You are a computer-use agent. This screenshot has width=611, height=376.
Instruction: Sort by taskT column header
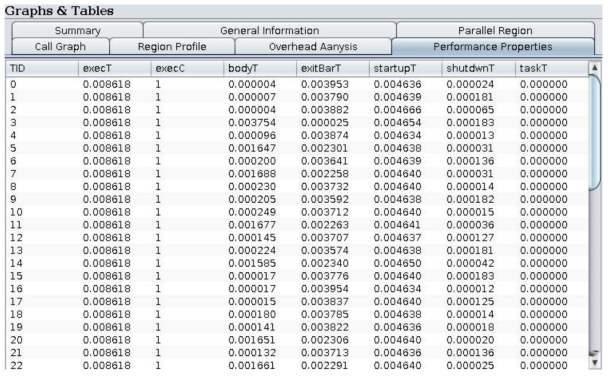tap(551, 69)
